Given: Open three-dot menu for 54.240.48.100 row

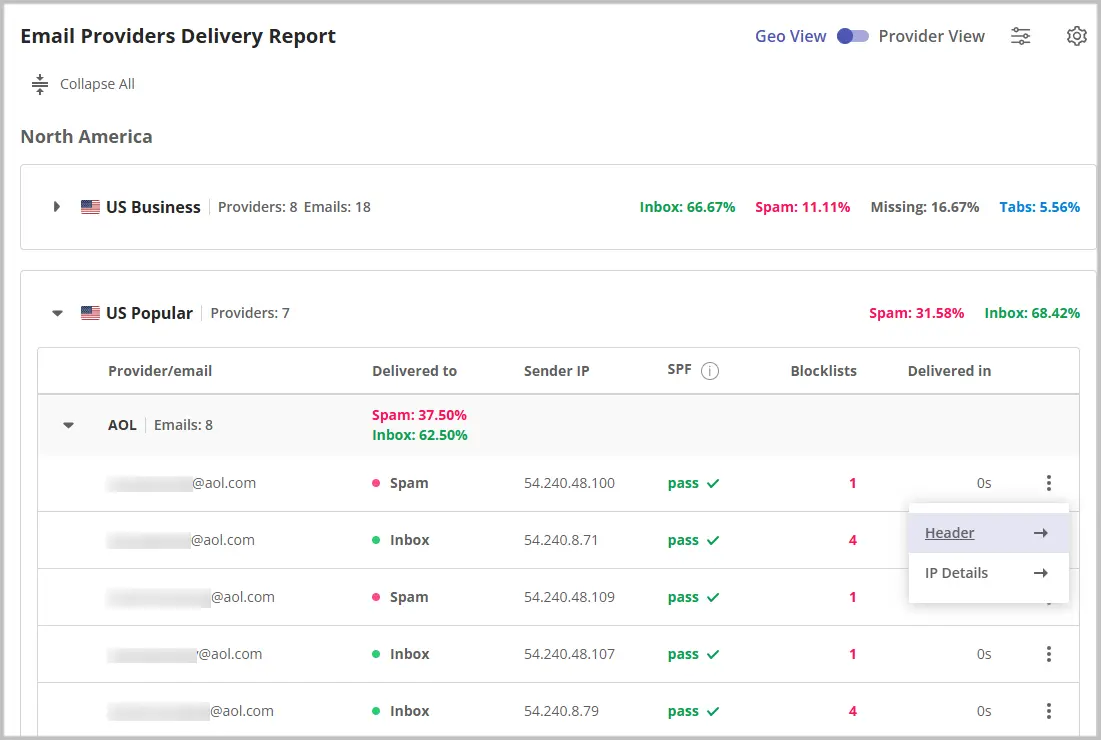Looking at the screenshot, I should [1048, 483].
